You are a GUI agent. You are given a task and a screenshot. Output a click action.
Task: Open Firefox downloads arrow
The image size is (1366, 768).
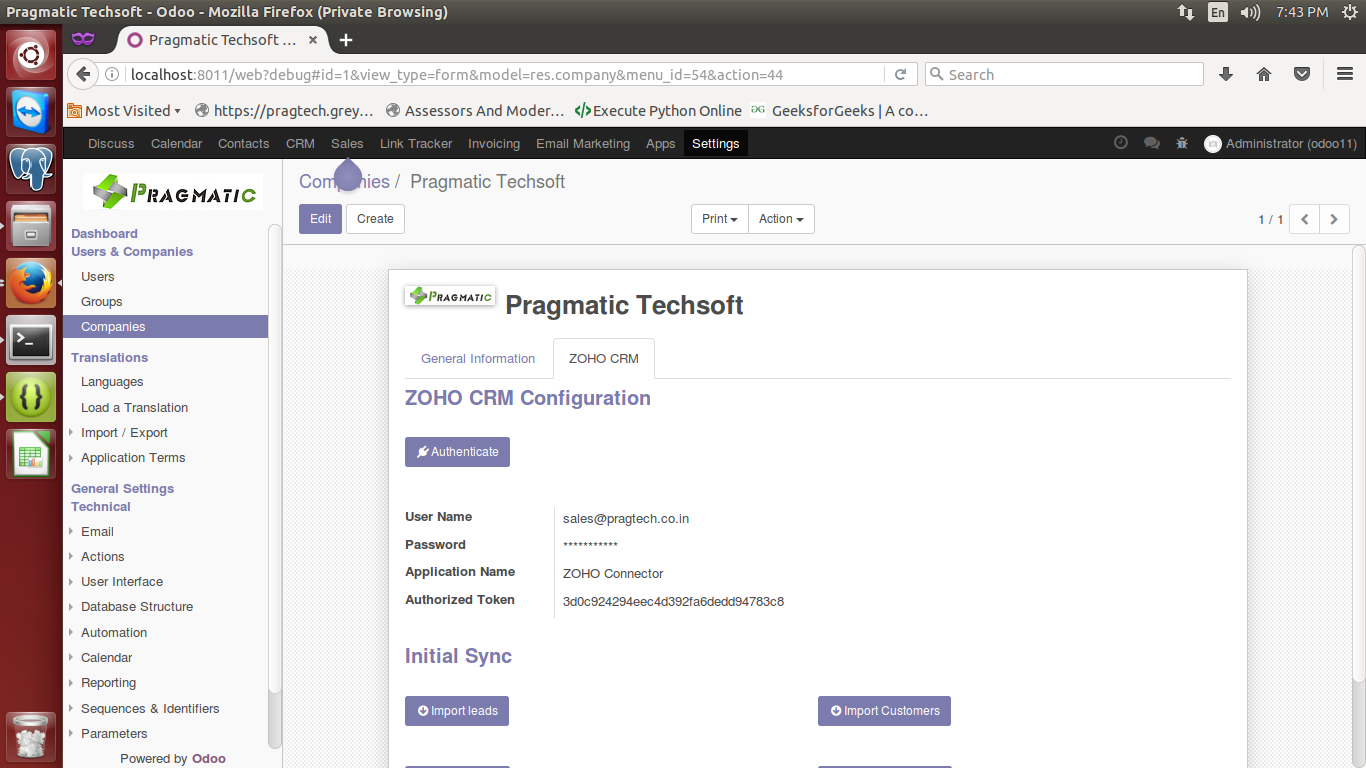point(1226,74)
